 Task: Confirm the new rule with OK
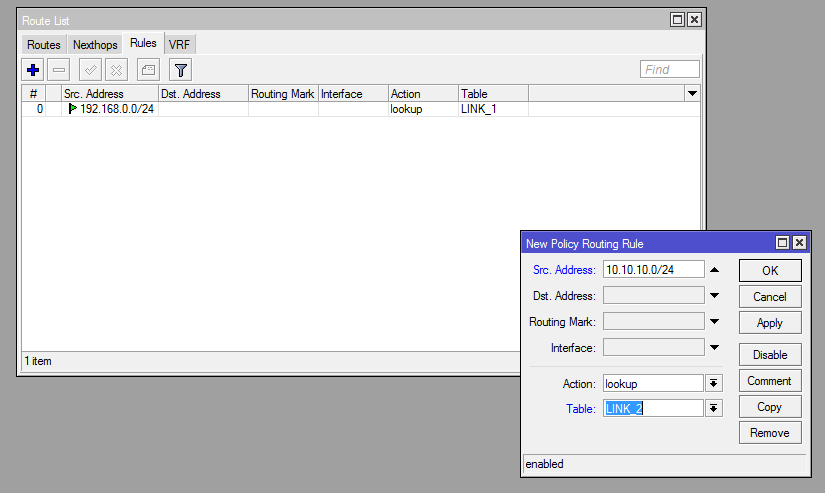770,270
